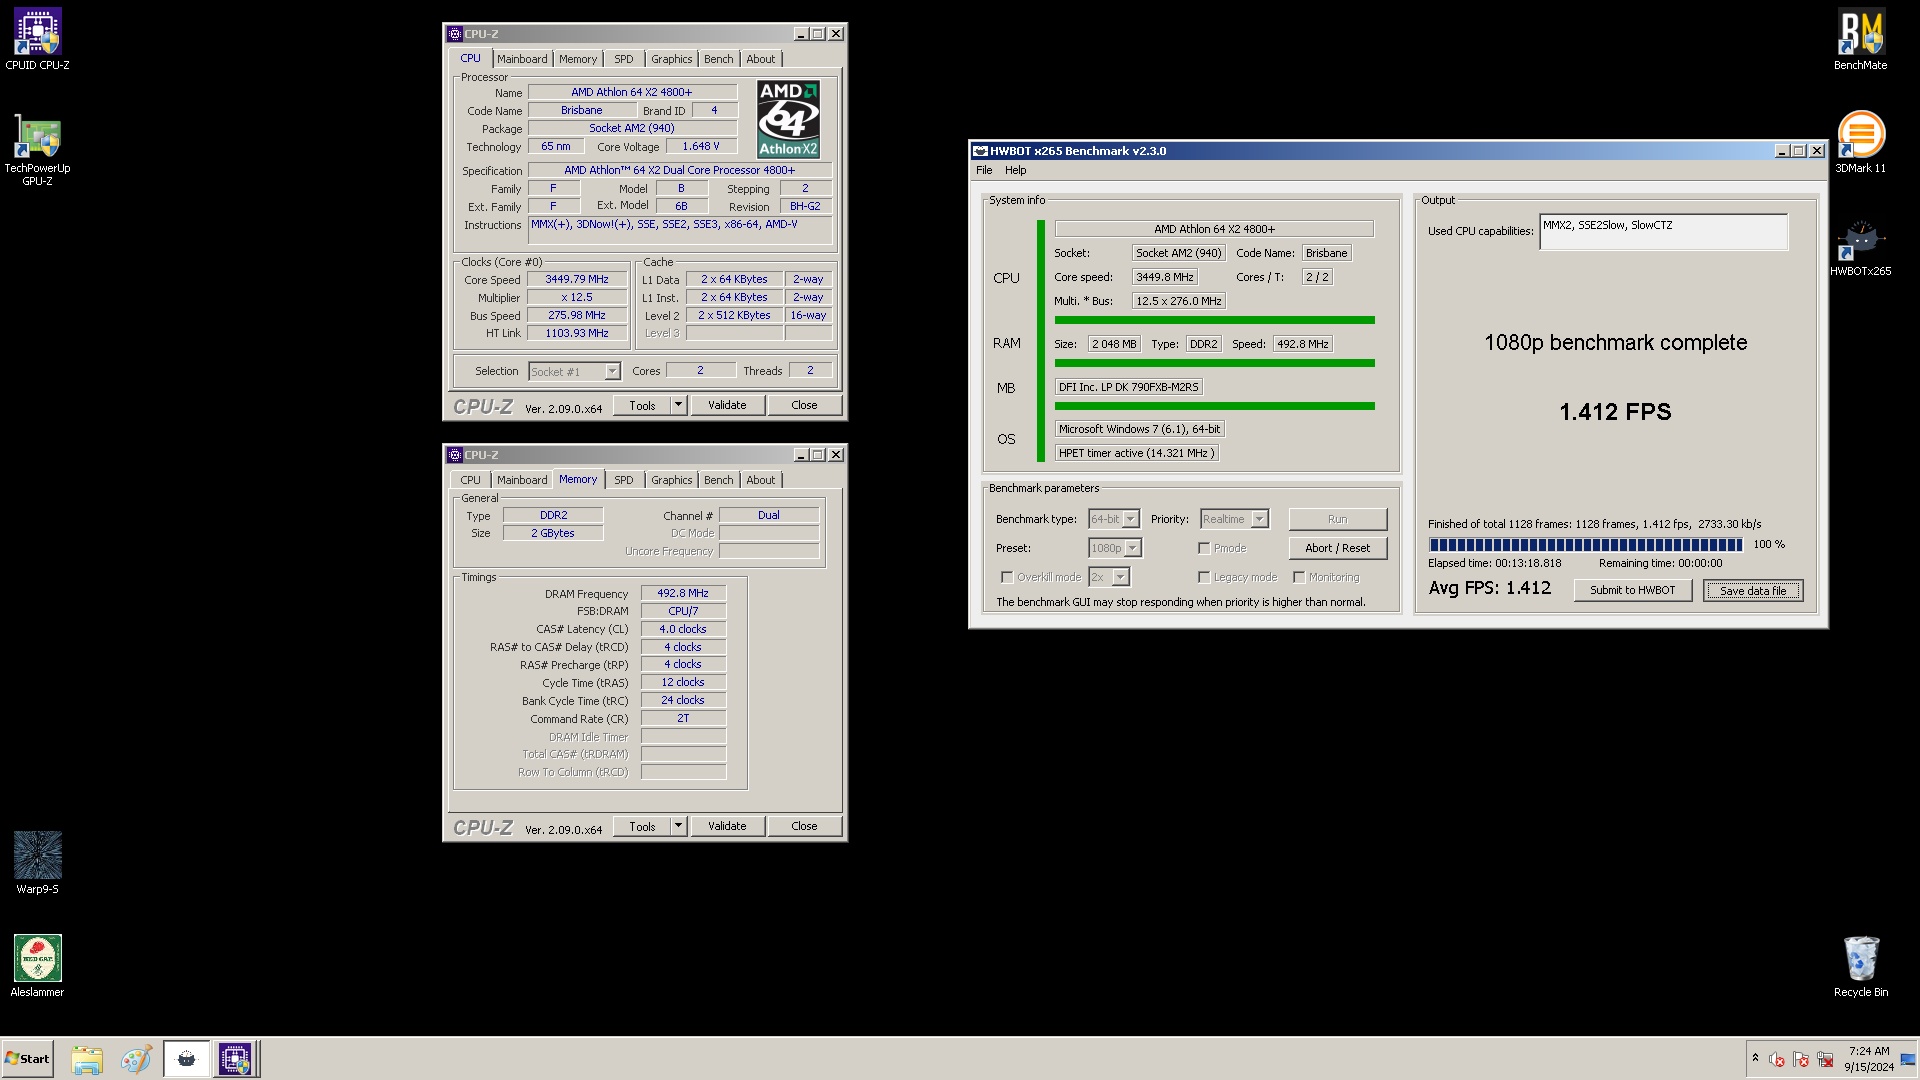Open Paint from the taskbar
Screen dimensions: 1920x1080
tap(136, 1059)
